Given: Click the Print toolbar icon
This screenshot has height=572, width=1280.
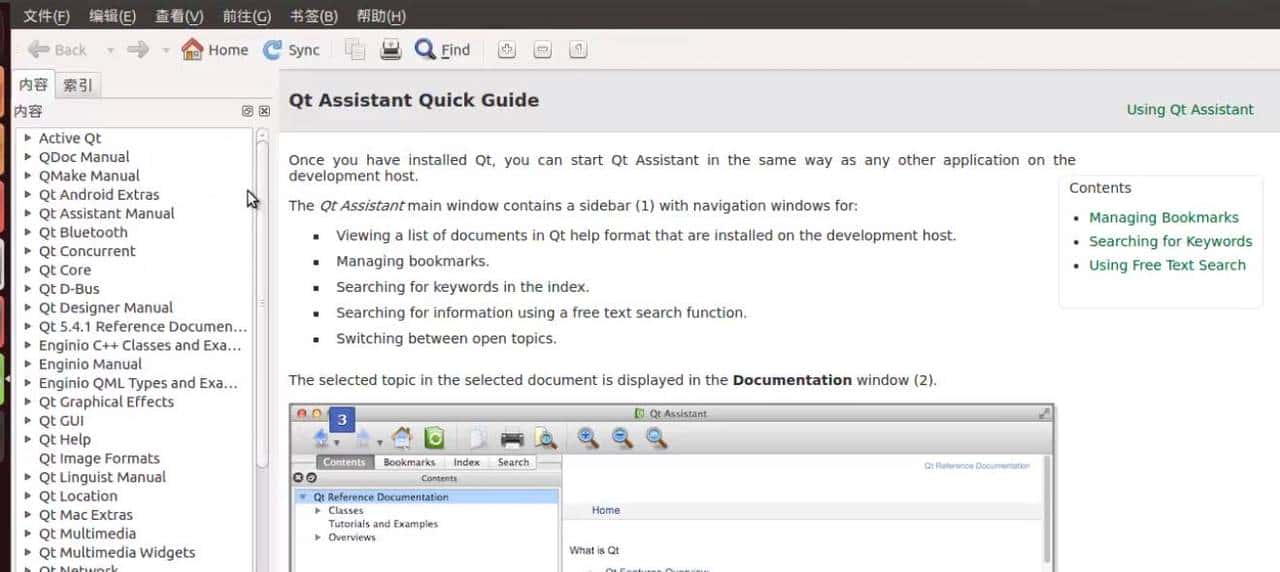Looking at the screenshot, I should 391,50.
